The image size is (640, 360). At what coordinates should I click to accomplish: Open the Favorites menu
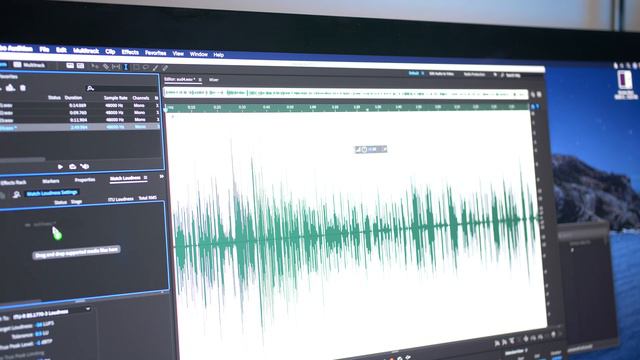pyautogui.click(x=156, y=53)
